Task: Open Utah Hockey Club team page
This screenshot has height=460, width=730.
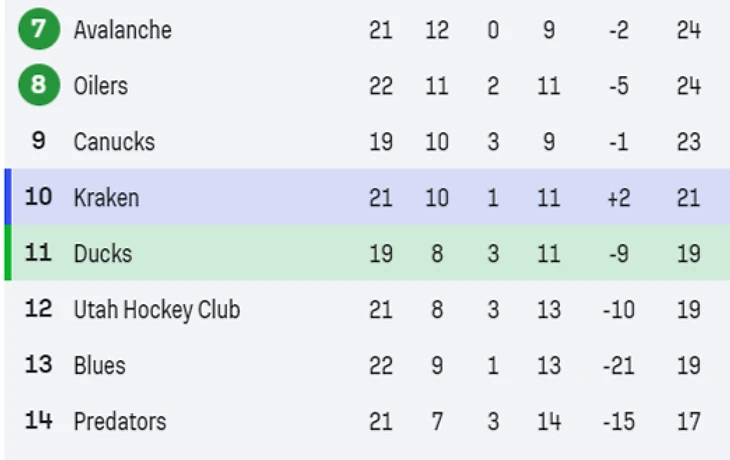Action: (x=156, y=310)
